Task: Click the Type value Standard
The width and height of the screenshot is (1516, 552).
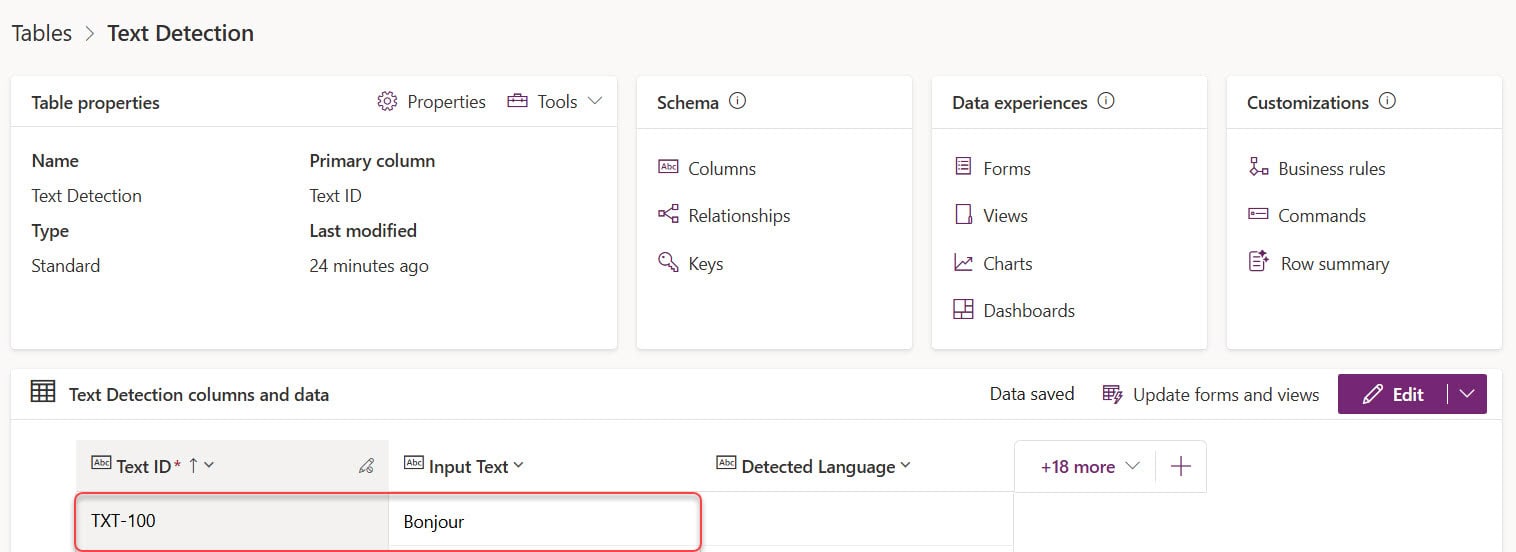Action: tap(66, 266)
